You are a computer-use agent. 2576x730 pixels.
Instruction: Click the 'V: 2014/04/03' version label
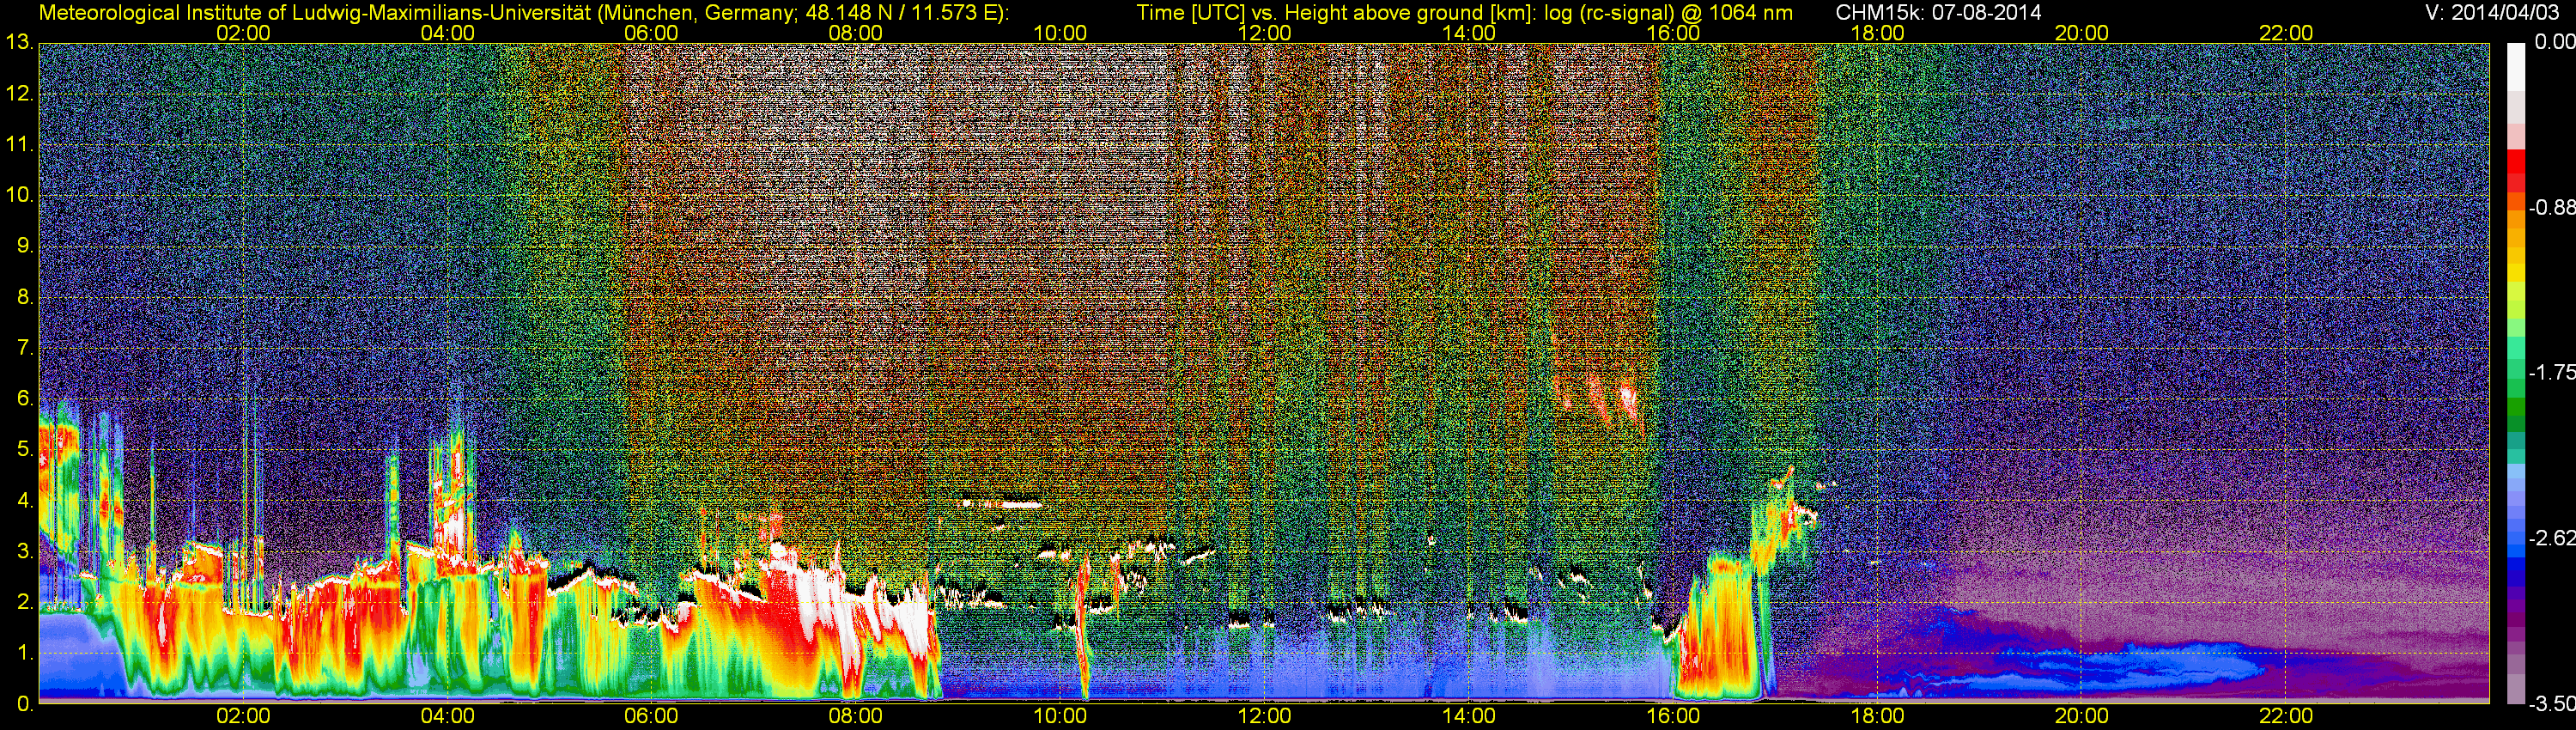click(x=2490, y=13)
